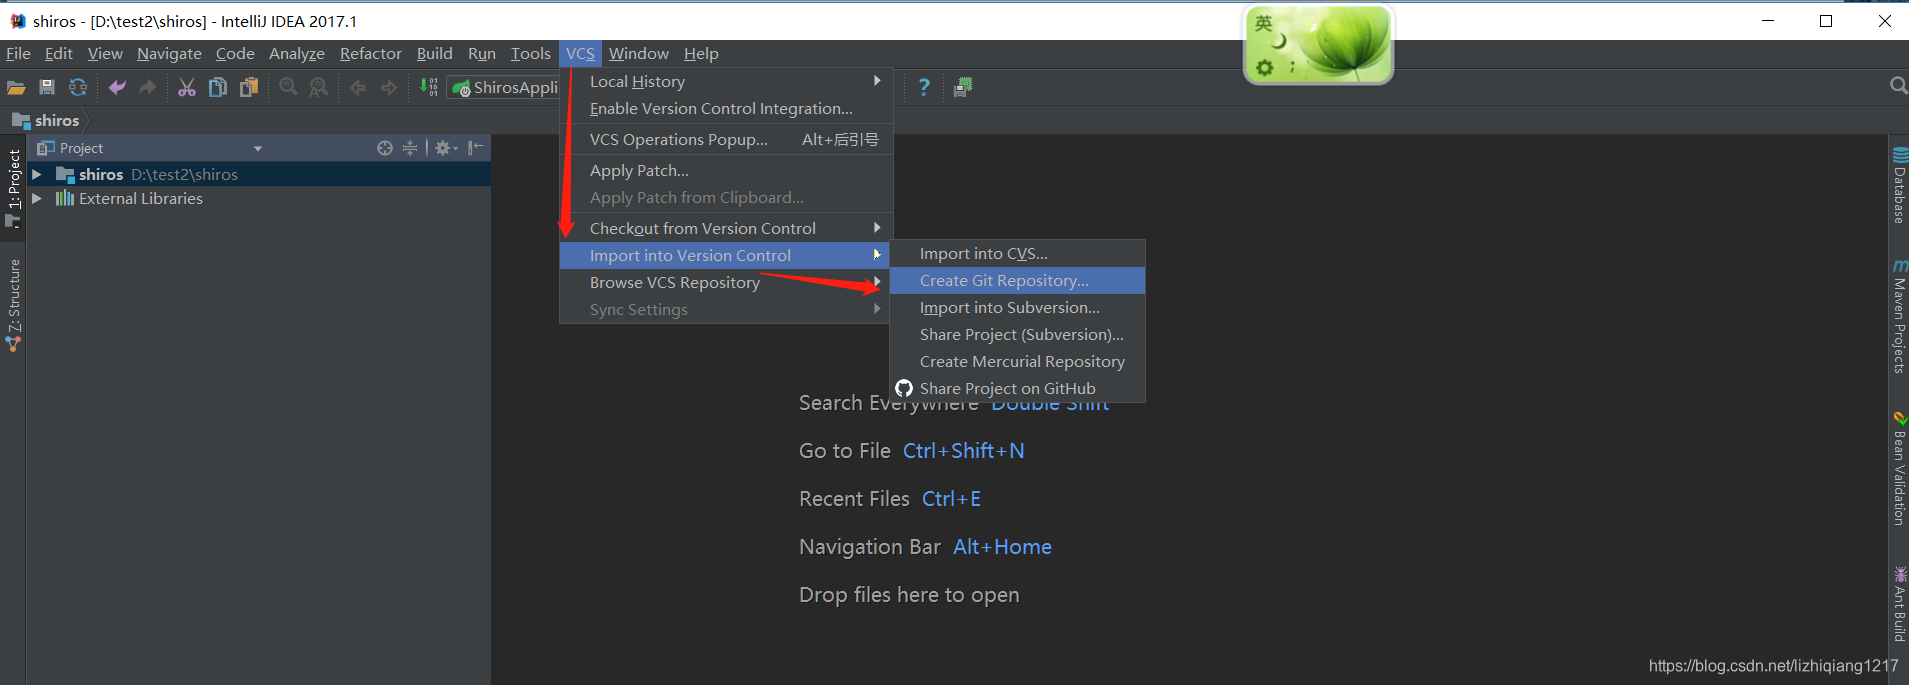Choose VCS Operations Popup menu entry
The image size is (1909, 685).
726,139
